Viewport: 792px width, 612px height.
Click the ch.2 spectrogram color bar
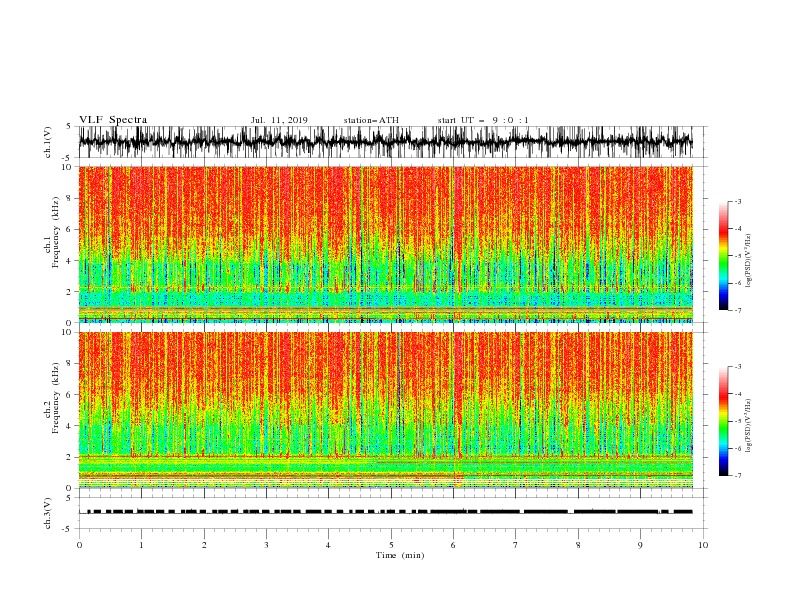coord(723,421)
